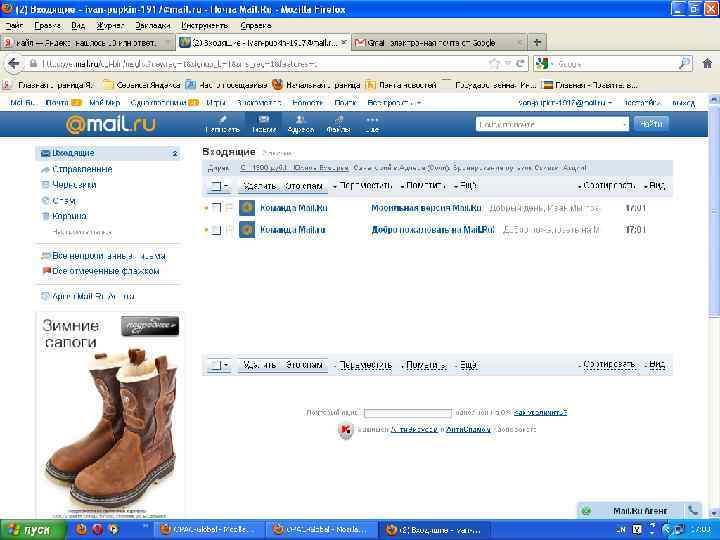Click the search magnifier in Google box
The image size is (720, 540).
tap(684, 63)
